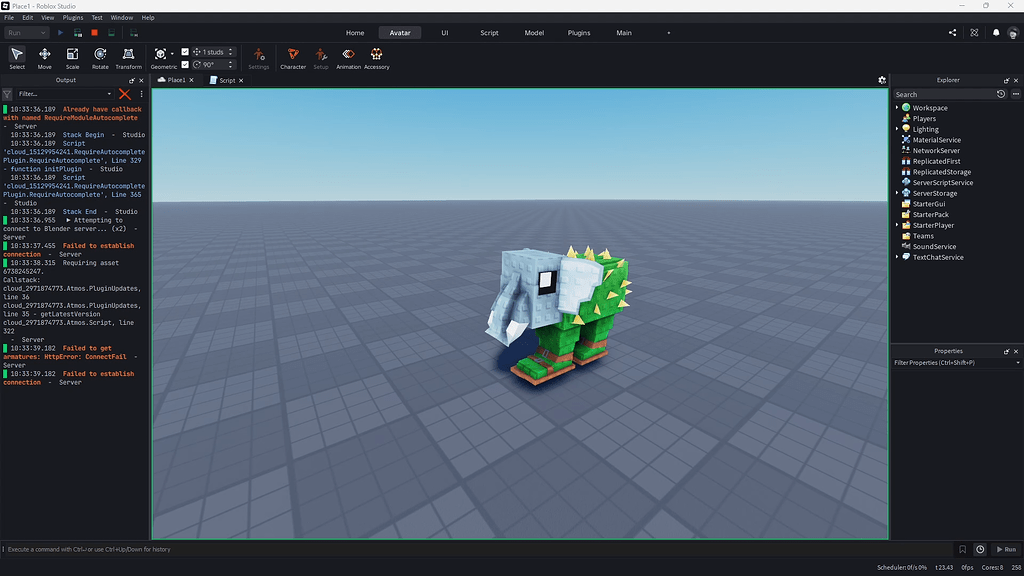Image resolution: width=1024 pixels, height=576 pixels.
Task: Toggle the rotate snap 90° checkbox
Action: point(185,65)
